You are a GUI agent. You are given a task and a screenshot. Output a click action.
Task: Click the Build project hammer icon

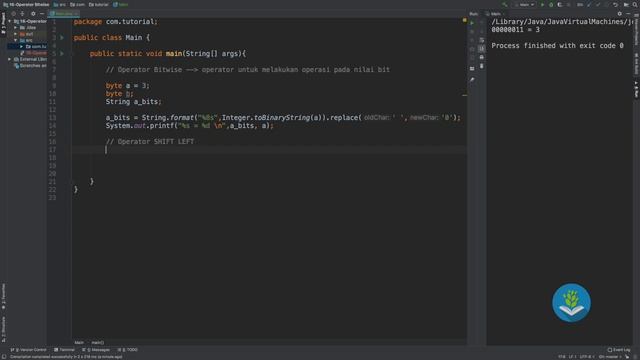click(x=504, y=4)
